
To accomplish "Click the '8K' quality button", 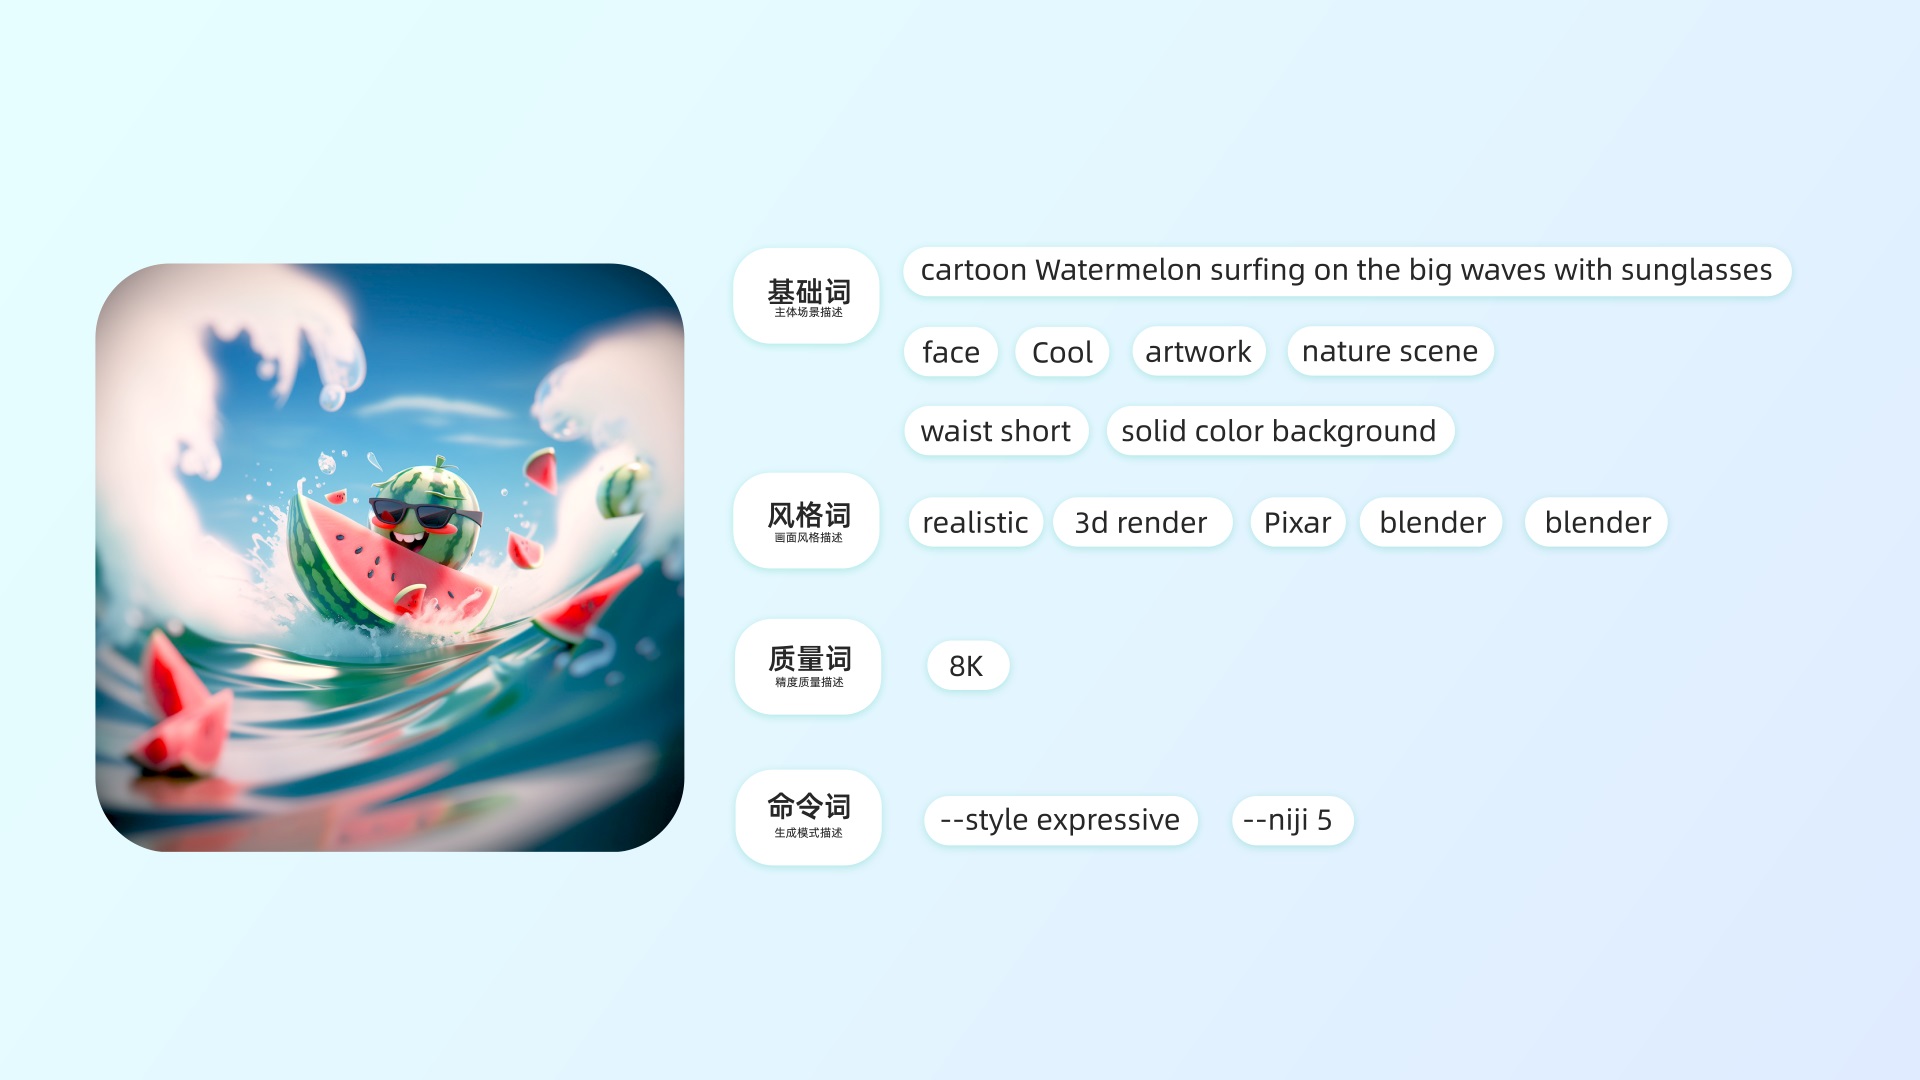I will 969,665.
